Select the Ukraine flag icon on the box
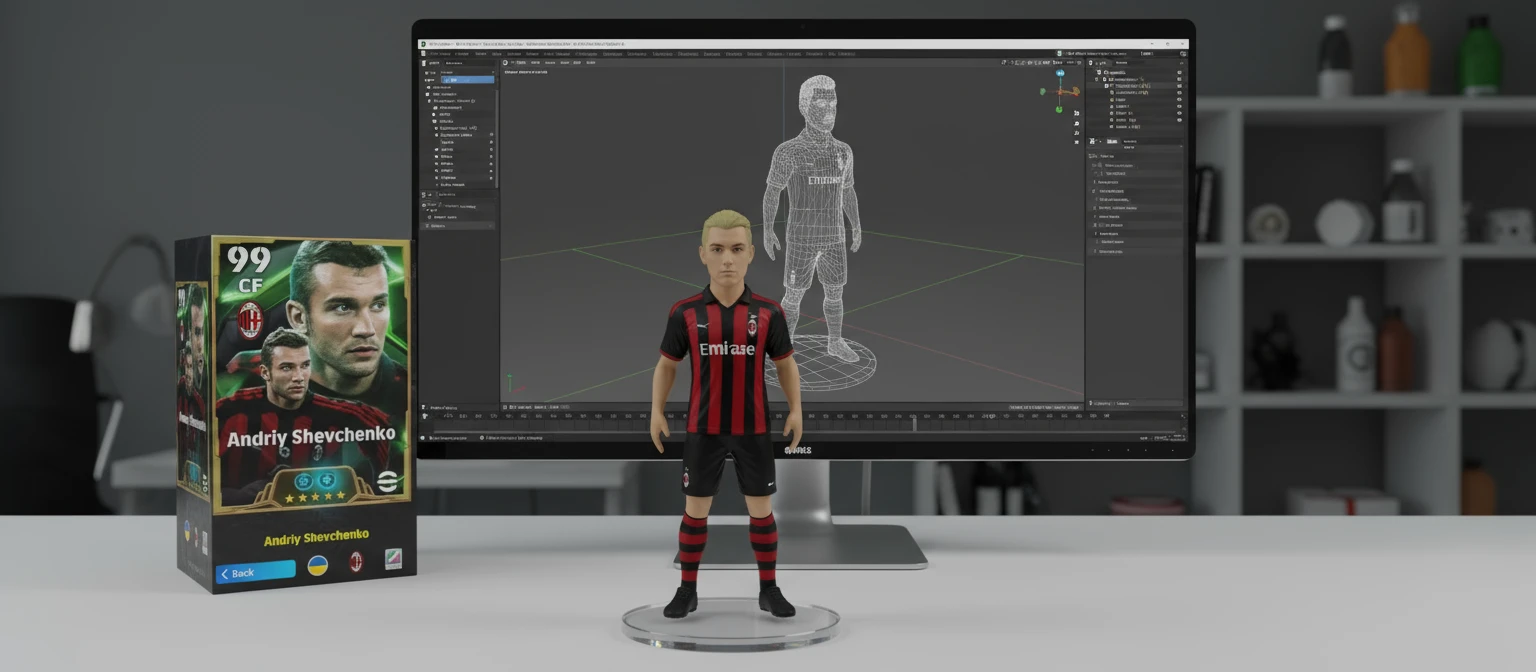 318,565
